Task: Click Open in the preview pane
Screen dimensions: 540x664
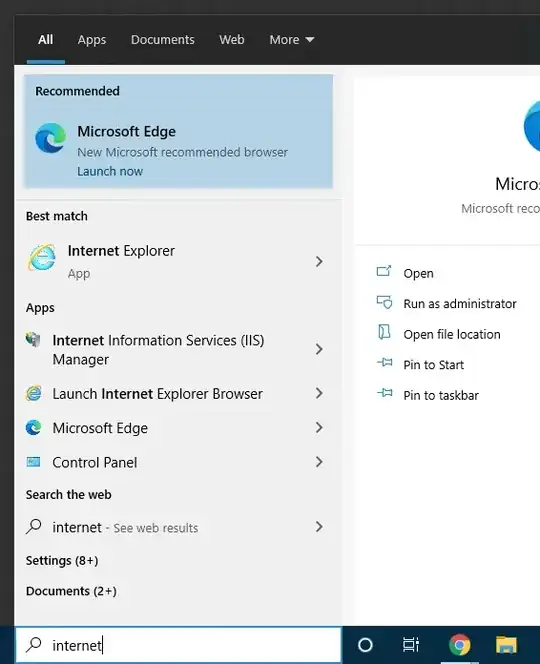Action: coord(418,274)
